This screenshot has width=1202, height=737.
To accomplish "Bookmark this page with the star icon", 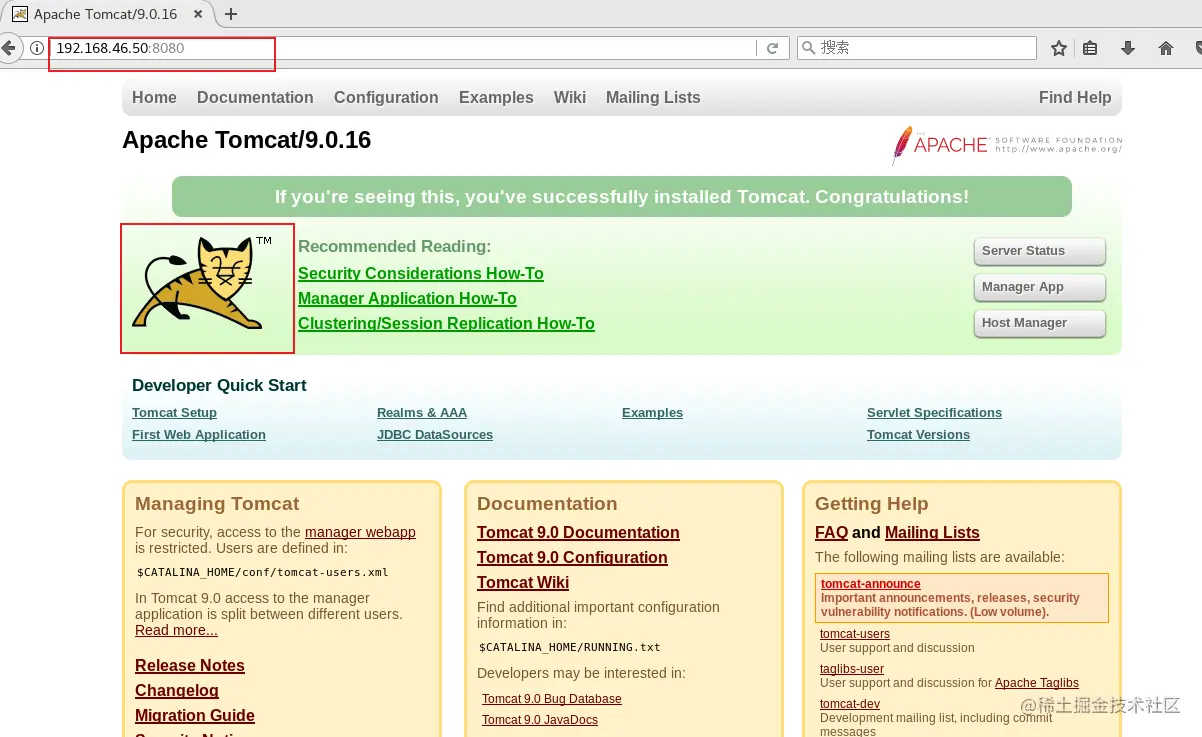I will (x=1058, y=47).
